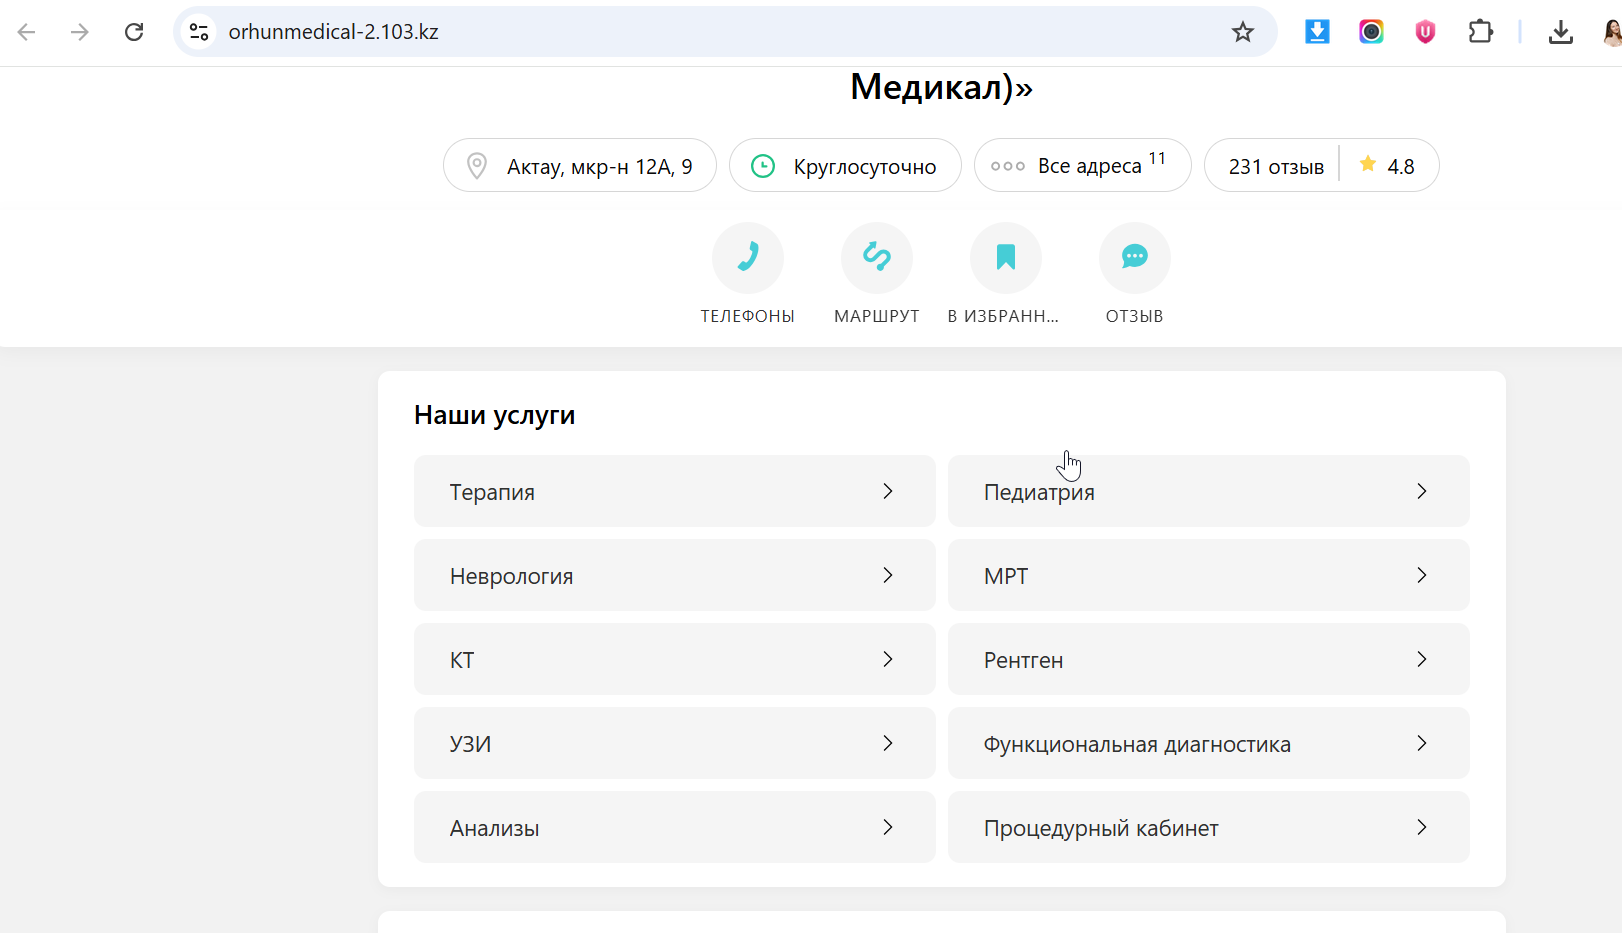
Task: Open the browser Extensions puzzle icon
Action: point(1480,32)
